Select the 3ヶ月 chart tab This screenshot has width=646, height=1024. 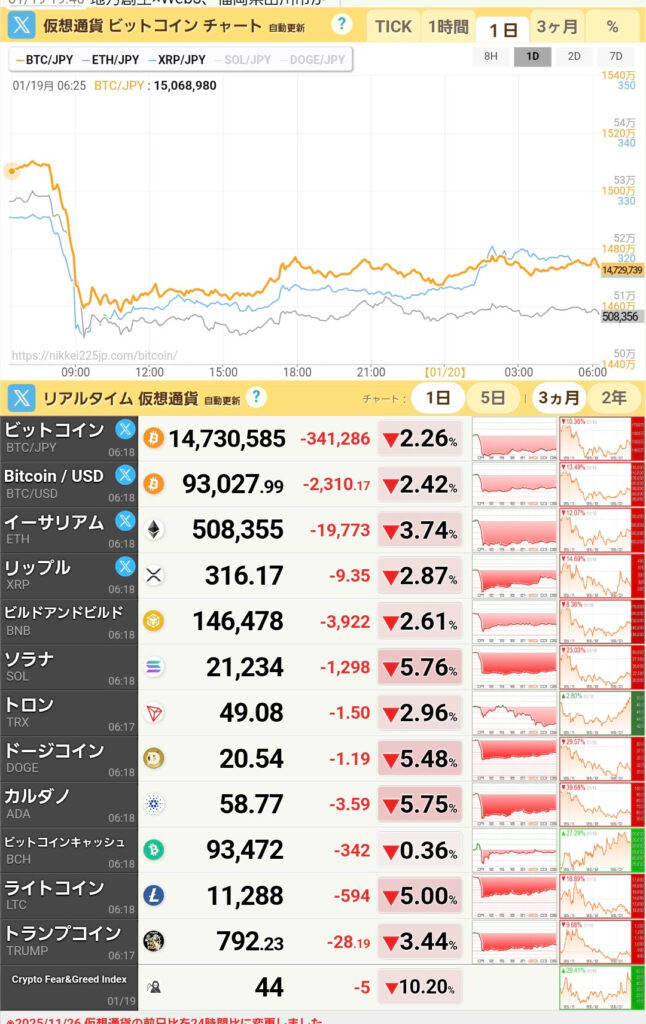tap(556, 27)
